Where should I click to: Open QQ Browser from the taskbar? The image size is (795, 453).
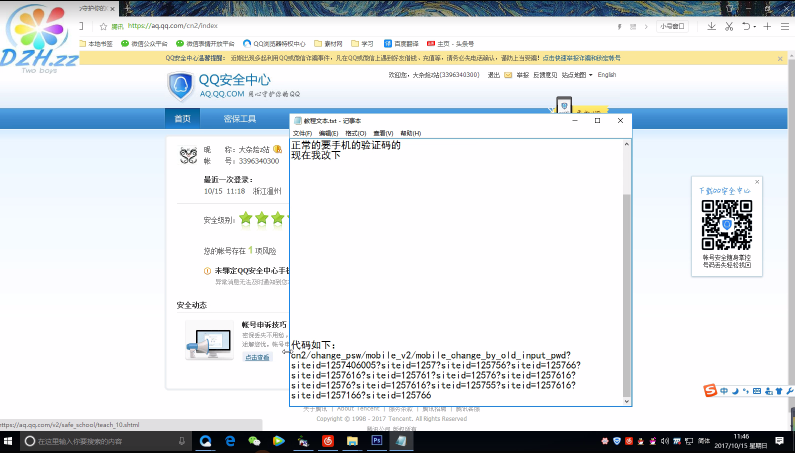click(x=205, y=441)
